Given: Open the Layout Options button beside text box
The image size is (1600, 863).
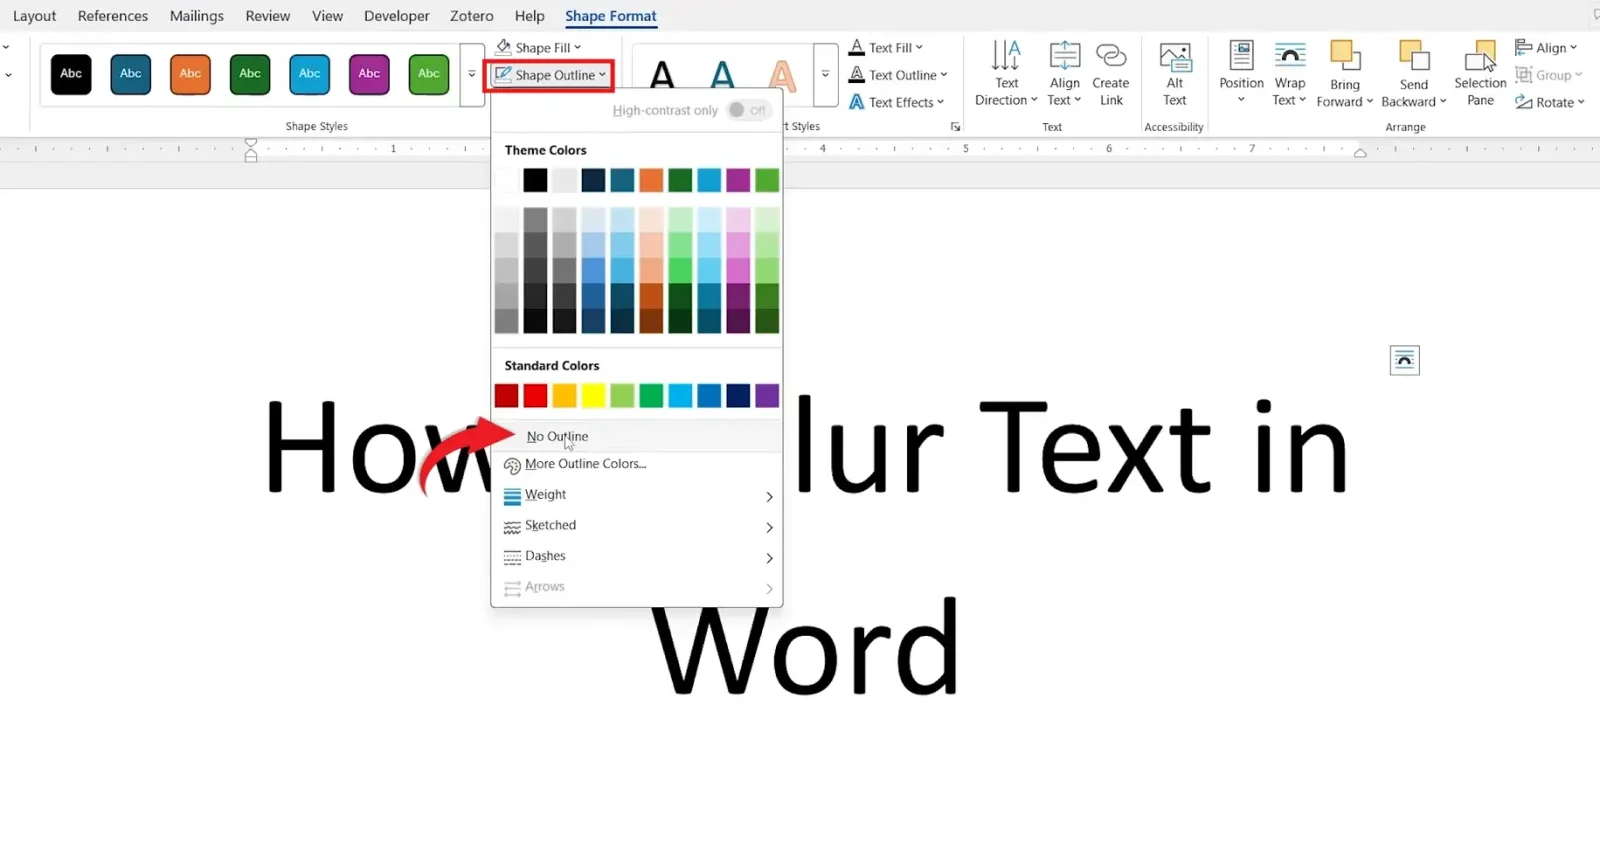Looking at the screenshot, I should [x=1404, y=360].
